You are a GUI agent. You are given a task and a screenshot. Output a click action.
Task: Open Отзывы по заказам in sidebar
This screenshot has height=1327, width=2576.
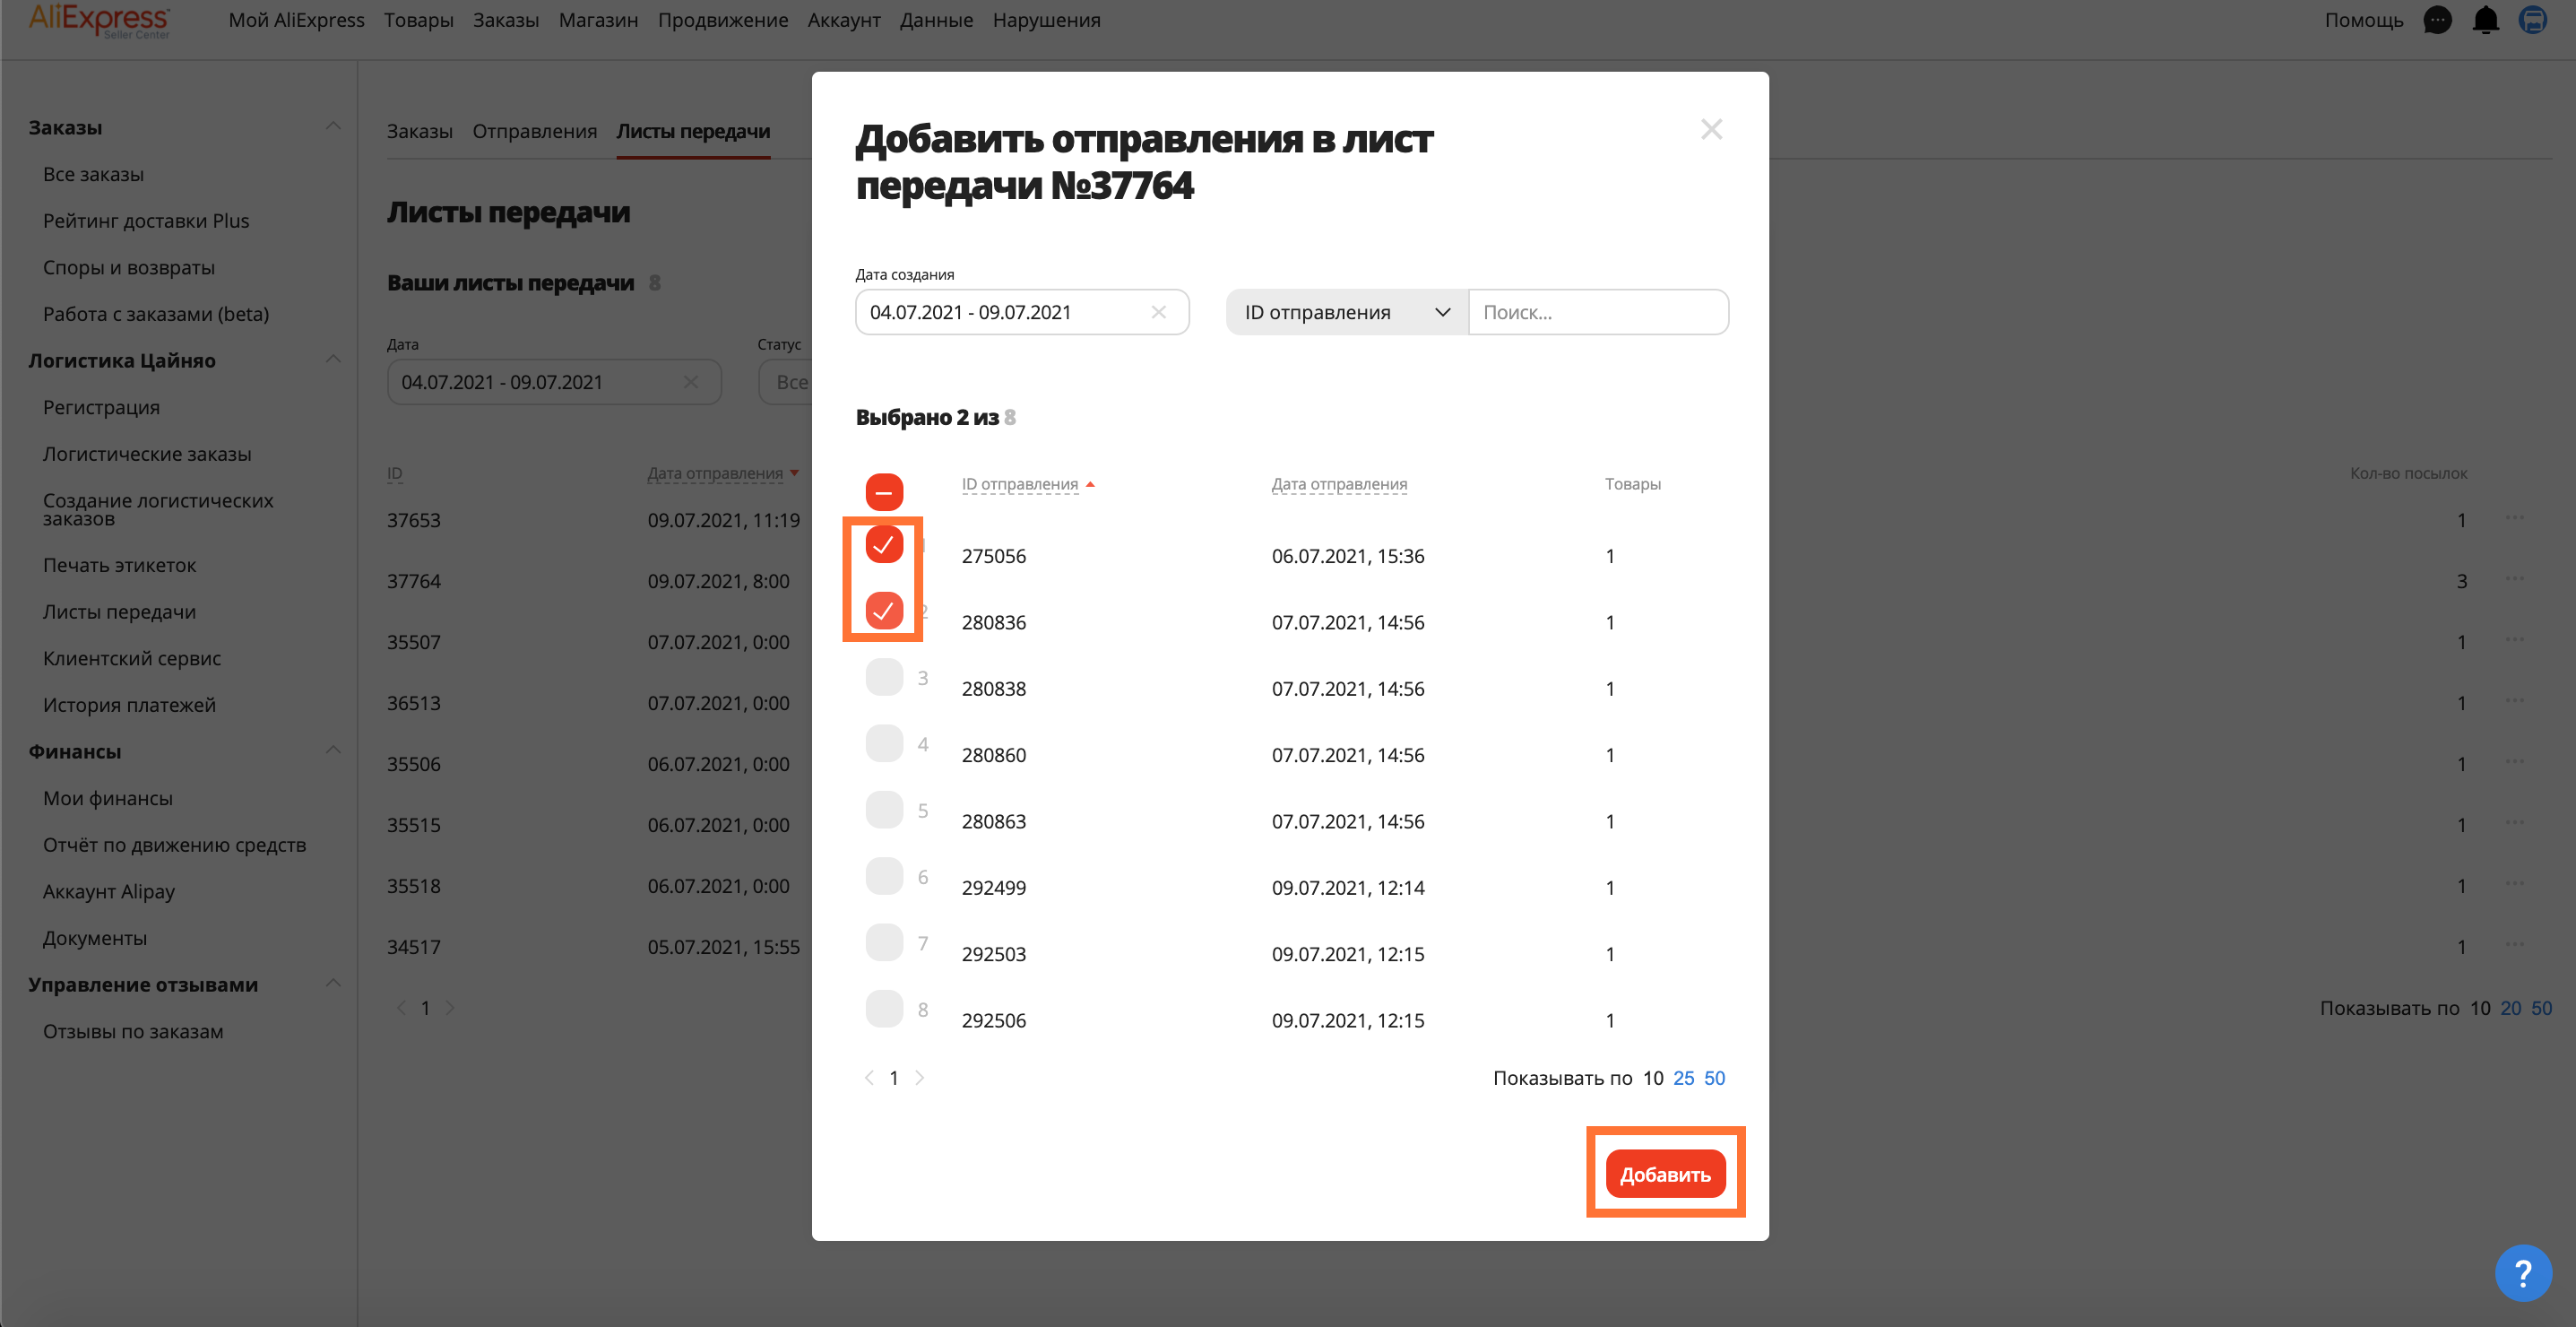click(x=133, y=1031)
